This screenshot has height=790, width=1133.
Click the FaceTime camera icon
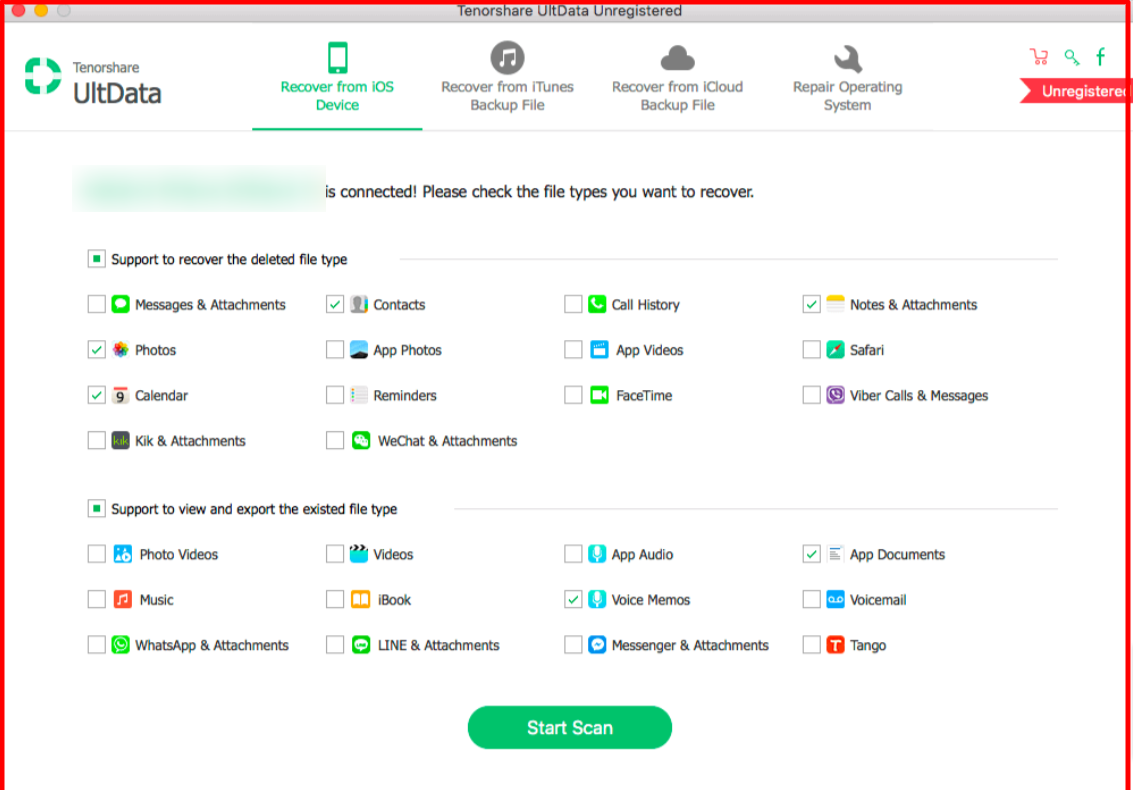click(599, 395)
